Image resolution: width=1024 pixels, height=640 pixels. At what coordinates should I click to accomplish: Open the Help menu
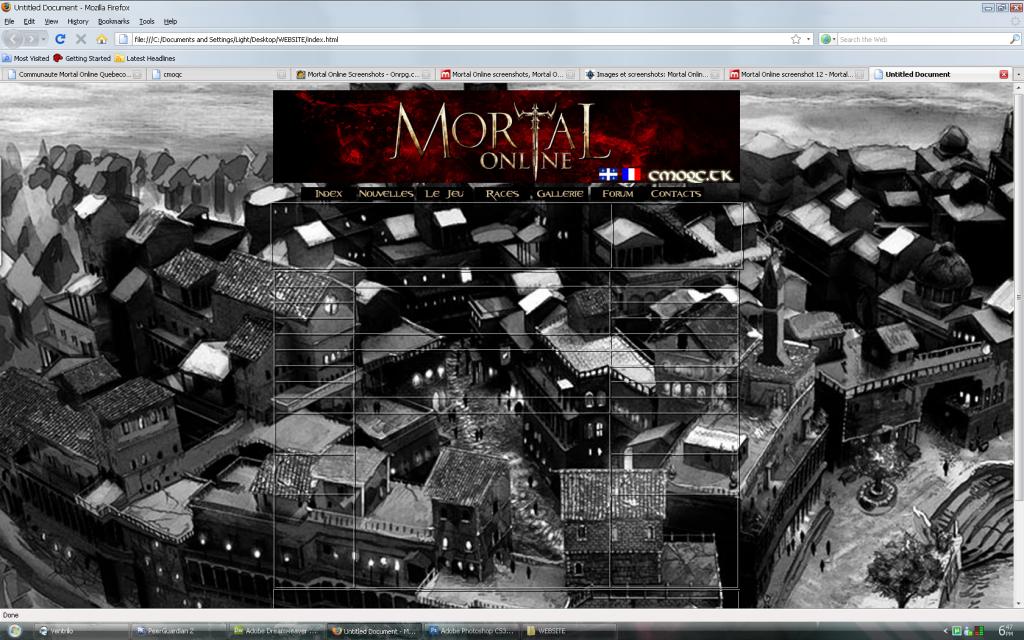coord(170,22)
